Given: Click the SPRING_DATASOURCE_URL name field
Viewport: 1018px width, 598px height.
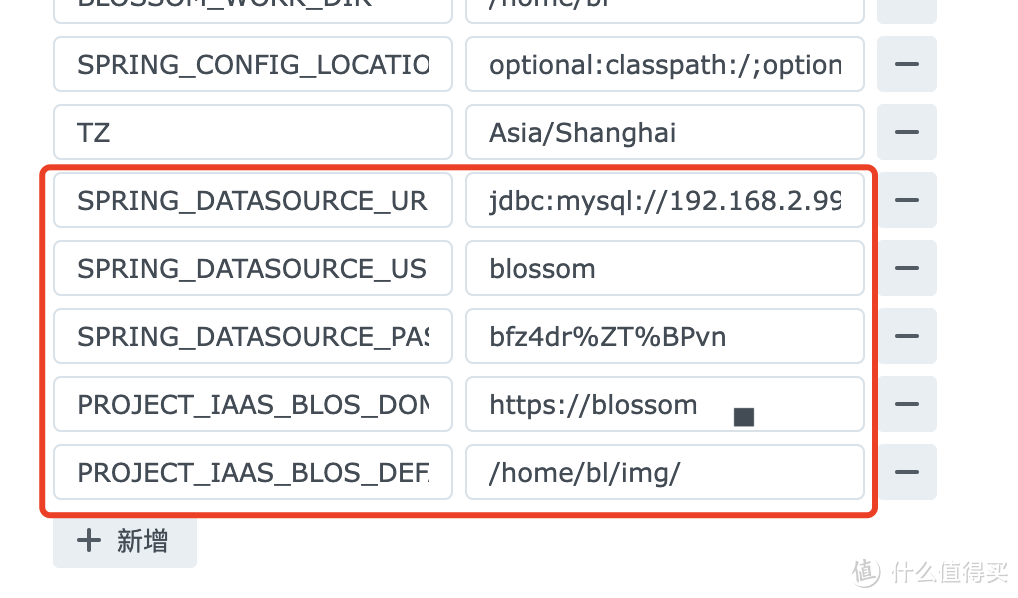Looking at the screenshot, I should point(252,201).
